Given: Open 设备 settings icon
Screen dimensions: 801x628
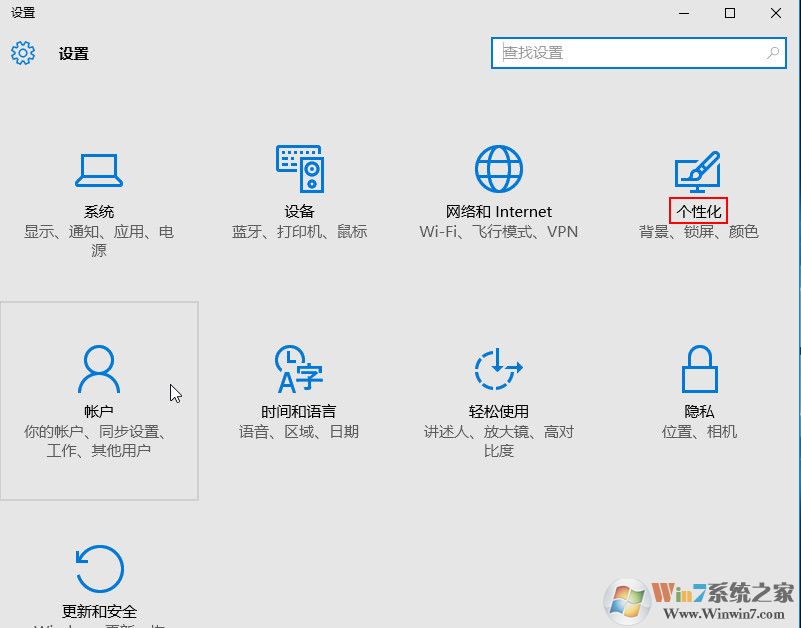Looking at the screenshot, I should pyautogui.click(x=299, y=168).
